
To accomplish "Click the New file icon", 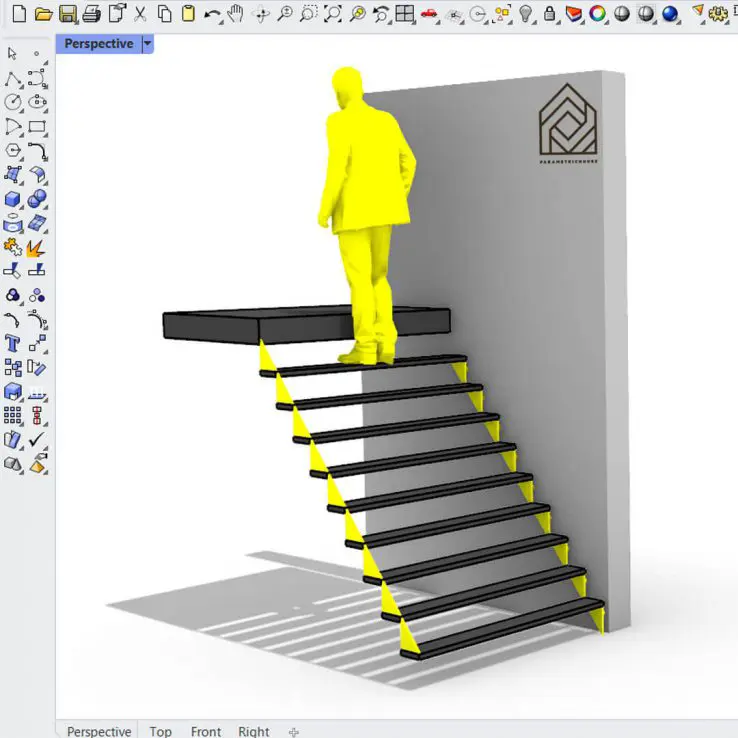I will click(18, 14).
